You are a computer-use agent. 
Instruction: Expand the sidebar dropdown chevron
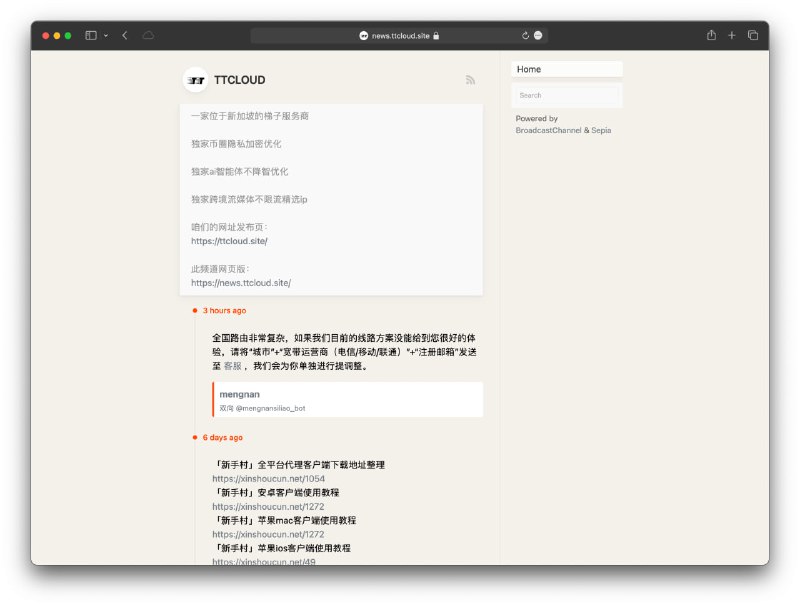coord(103,34)
